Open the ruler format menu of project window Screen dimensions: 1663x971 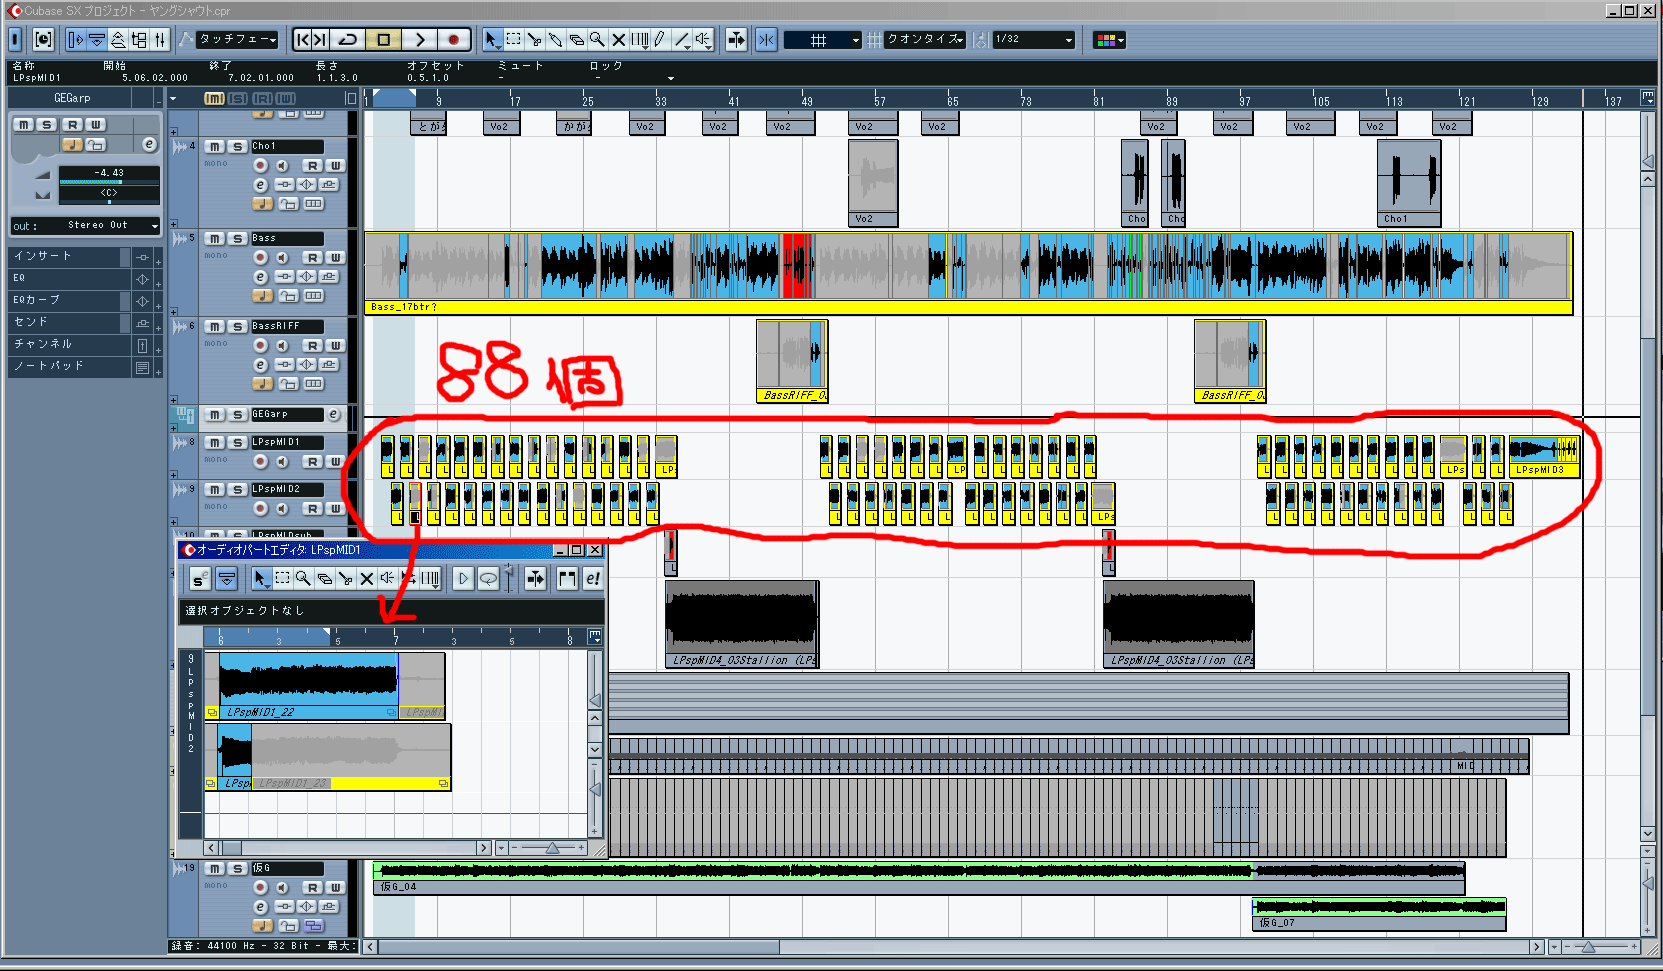coord(1647,98)
